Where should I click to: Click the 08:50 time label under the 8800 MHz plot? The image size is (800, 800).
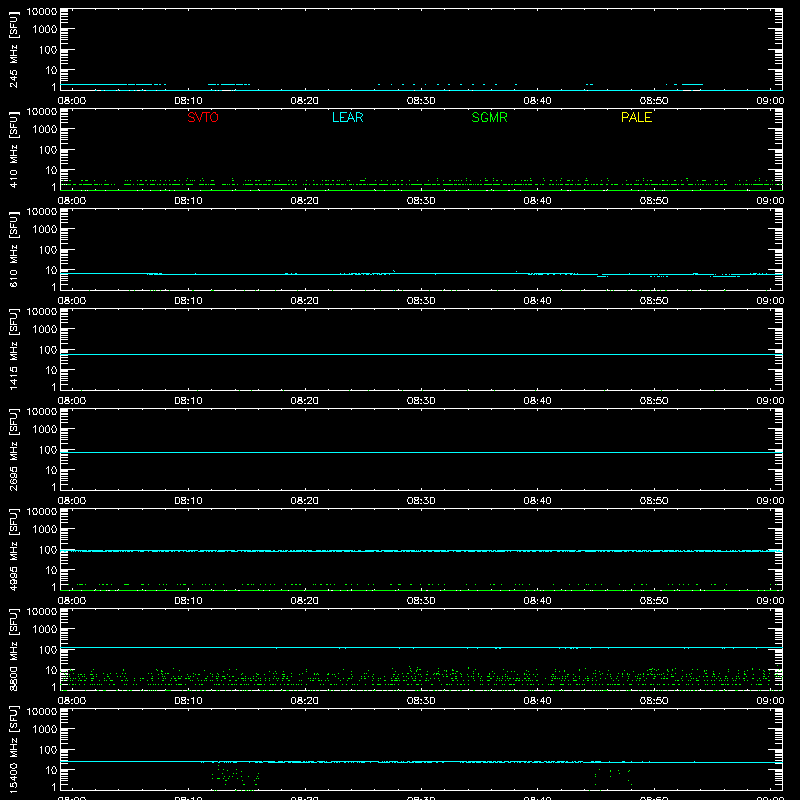pos(654,701)
